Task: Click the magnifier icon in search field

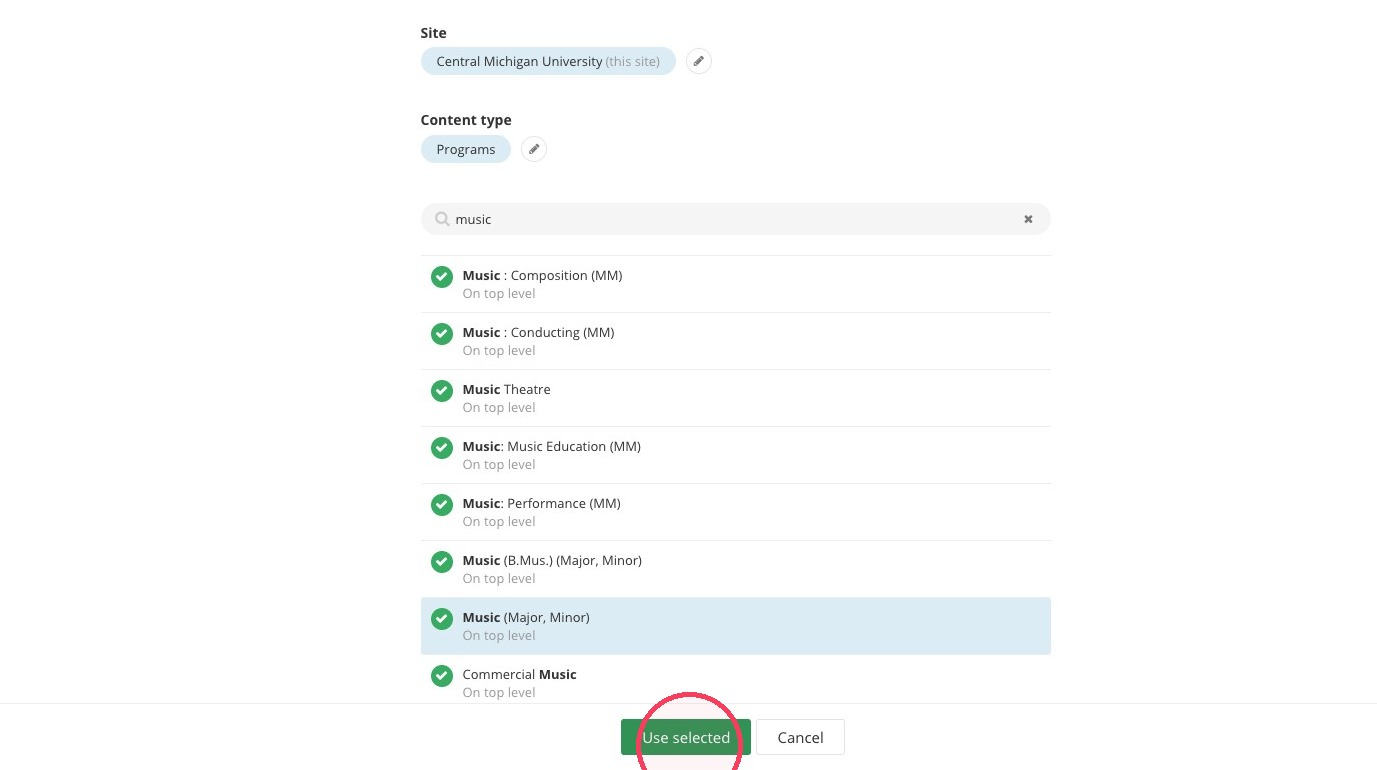Action: pos(442,219)
